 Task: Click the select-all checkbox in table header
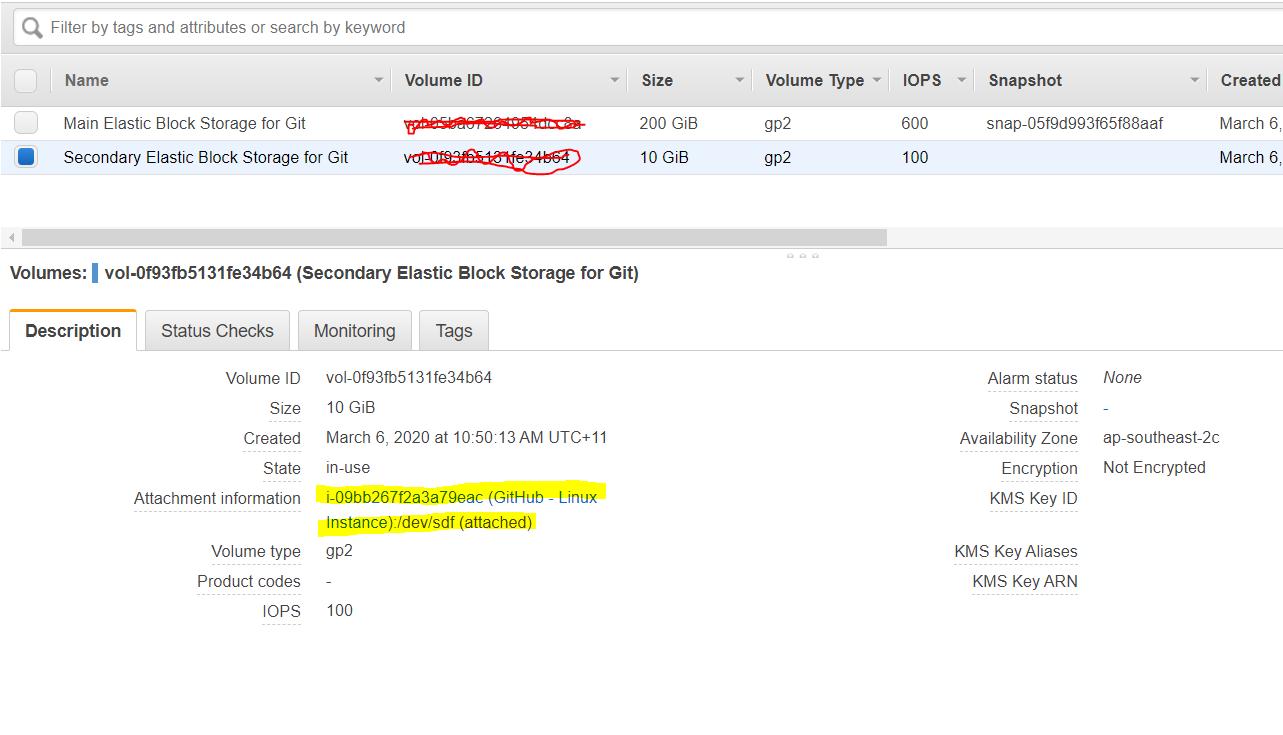pos(25,79)
